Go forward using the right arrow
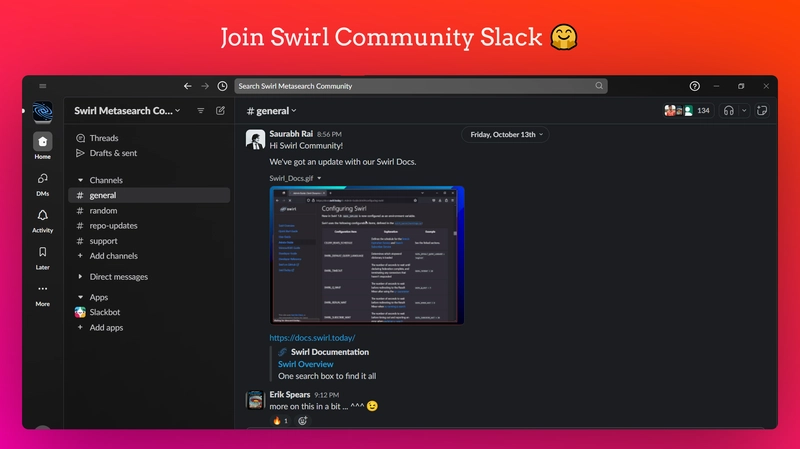 tap(205, 86)
